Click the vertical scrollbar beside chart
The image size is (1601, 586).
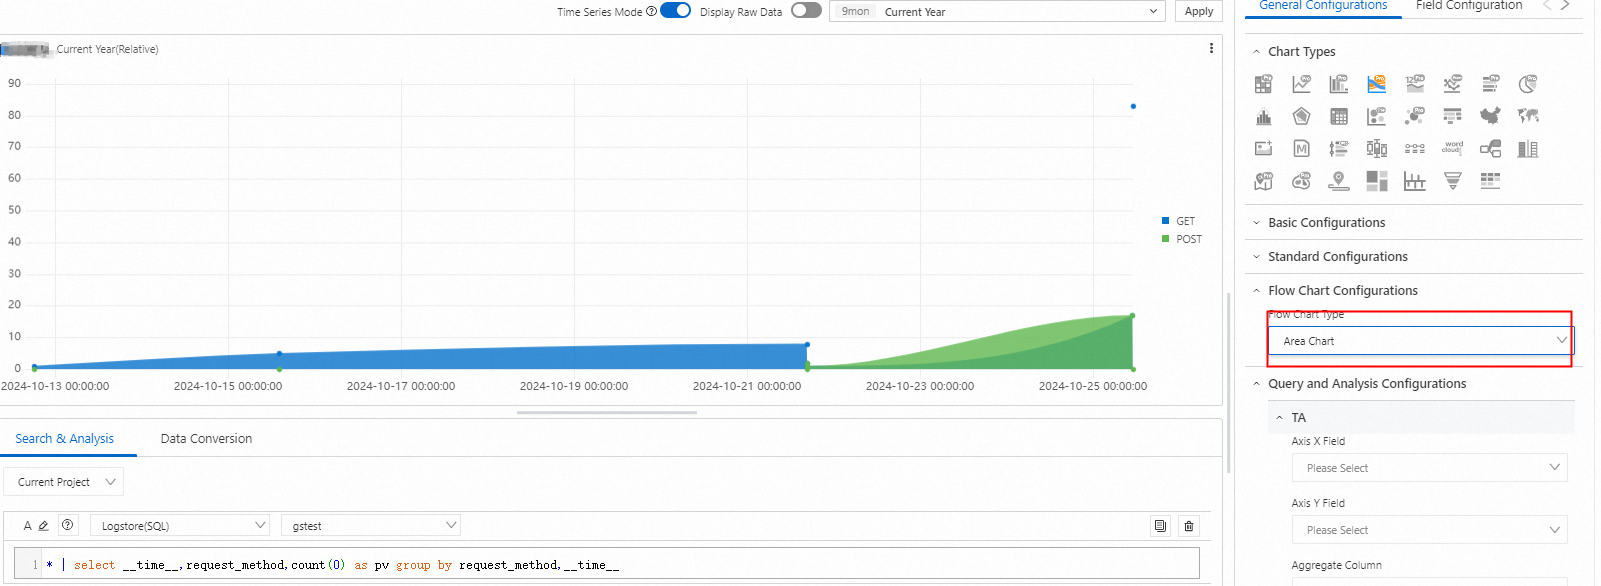coord(1229,382)
